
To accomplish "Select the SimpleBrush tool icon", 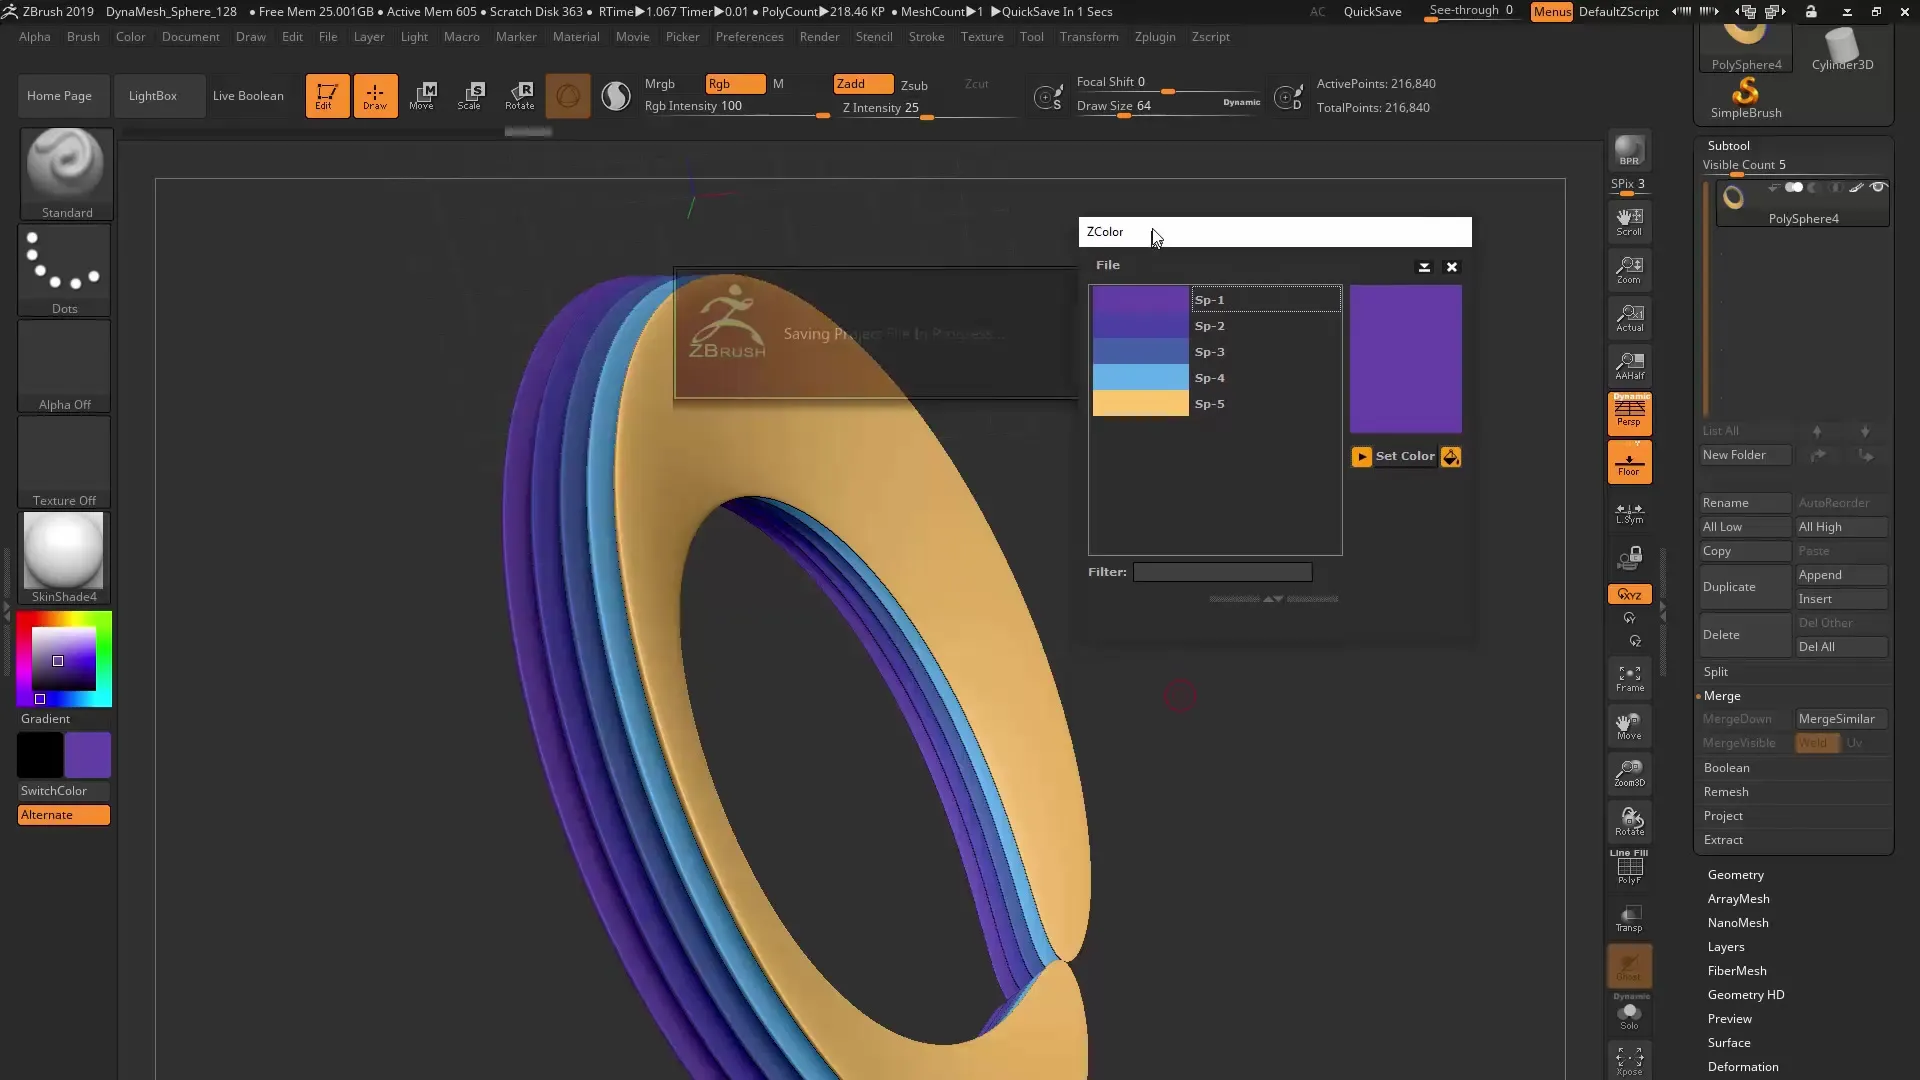I will click(1746, 98).
